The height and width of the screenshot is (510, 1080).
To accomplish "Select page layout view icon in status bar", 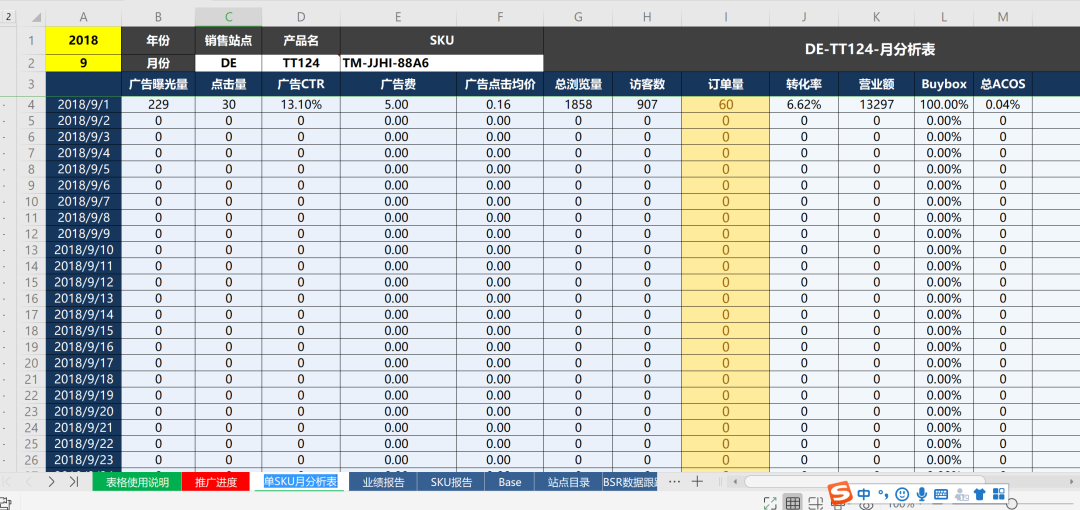I will click(816, 503).
